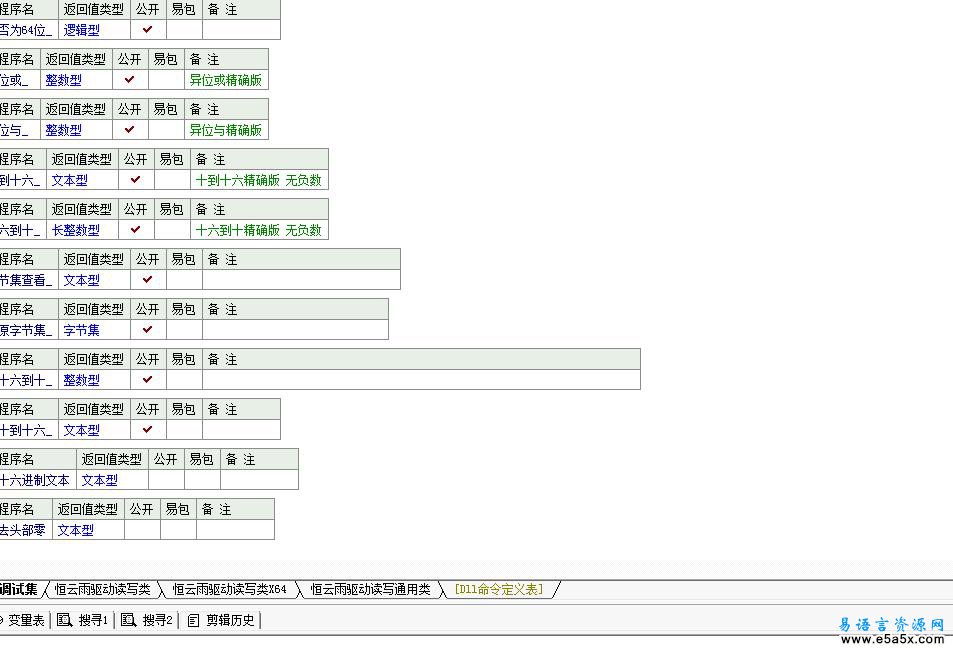Select the [Dll命令定义表] tab
Screen dimensions: 953x652
point(498,589)
